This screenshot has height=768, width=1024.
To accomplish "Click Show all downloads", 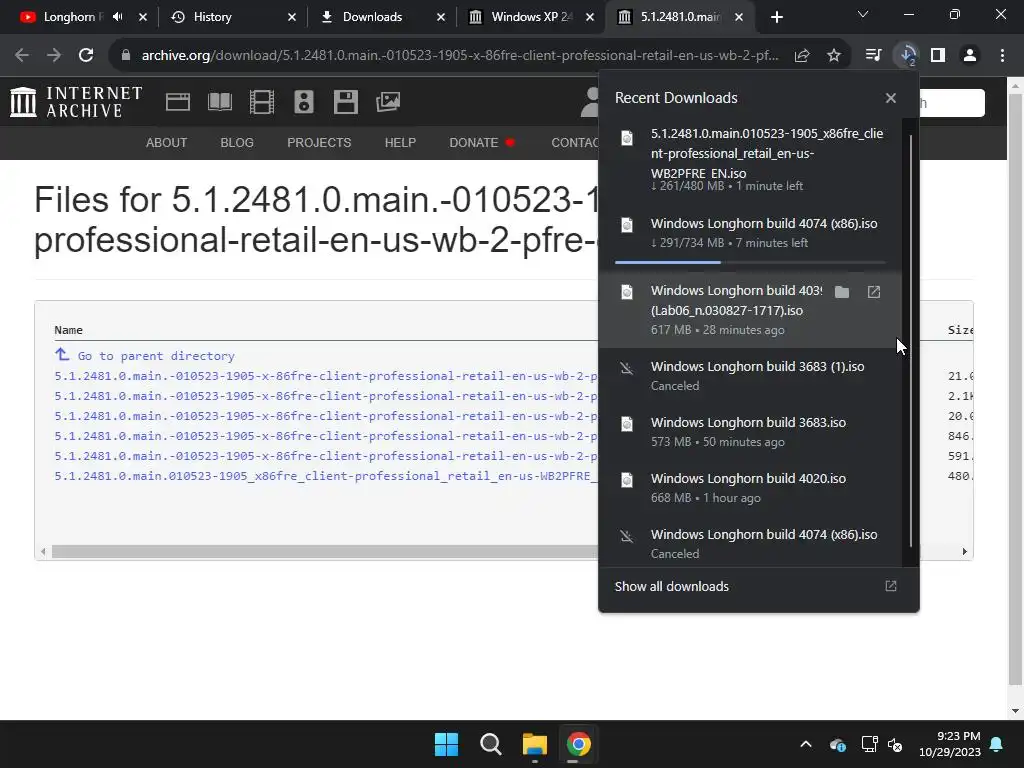I will 671,586.
